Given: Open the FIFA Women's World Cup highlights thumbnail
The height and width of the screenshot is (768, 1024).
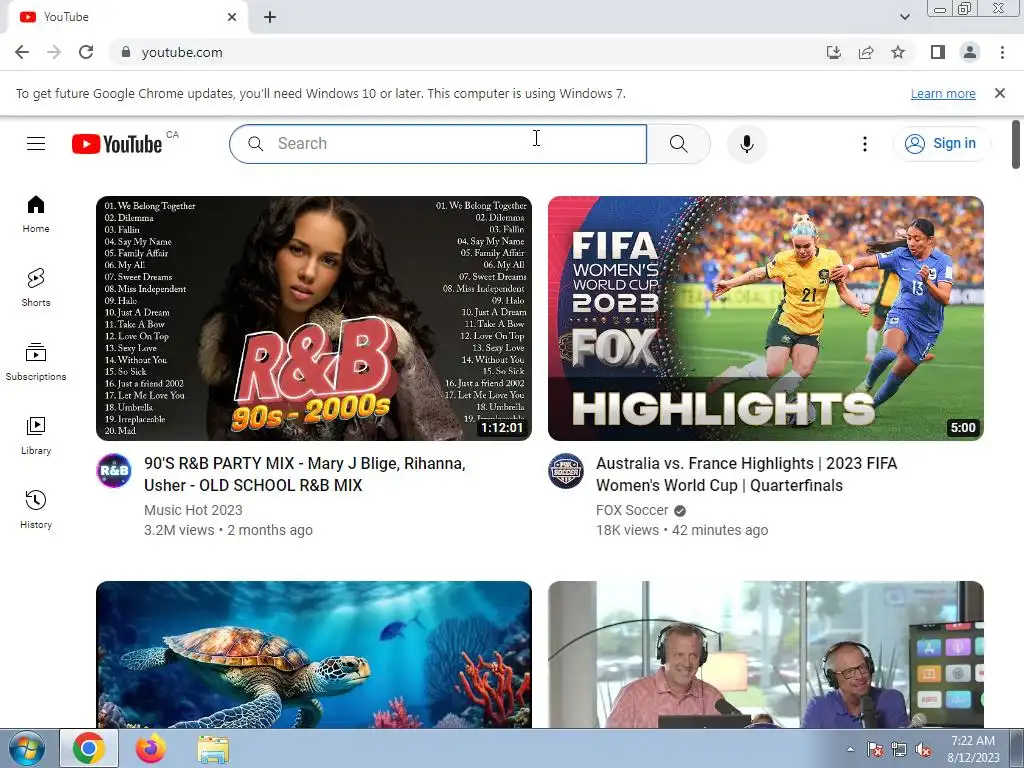Looking at the screenshot, I should tap(765, 318).
